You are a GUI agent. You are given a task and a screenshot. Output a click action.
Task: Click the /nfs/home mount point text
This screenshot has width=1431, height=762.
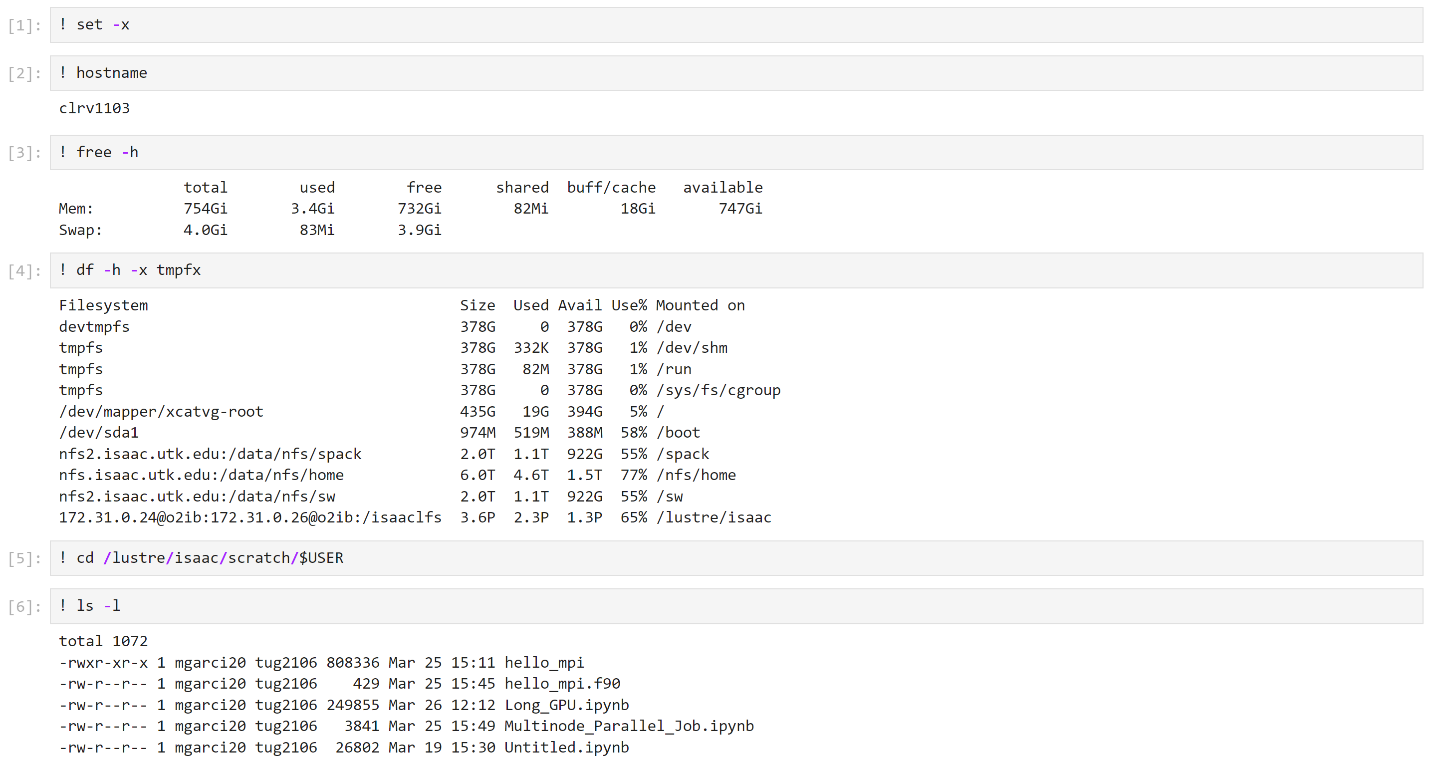pos(696,475)
